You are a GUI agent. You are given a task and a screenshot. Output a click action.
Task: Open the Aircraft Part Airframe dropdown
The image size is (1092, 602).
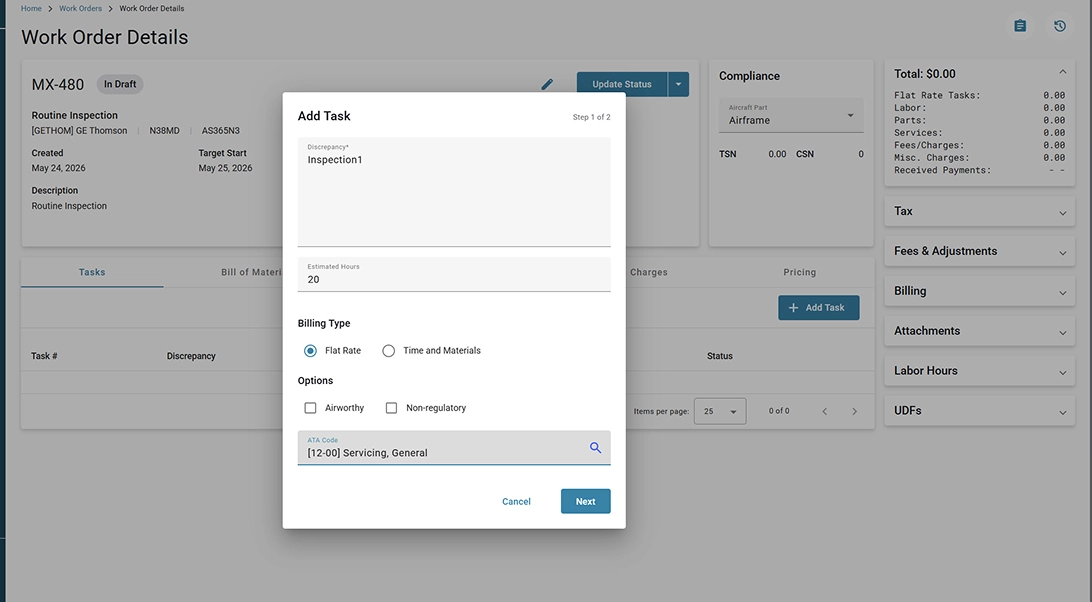tap(791, 115)
